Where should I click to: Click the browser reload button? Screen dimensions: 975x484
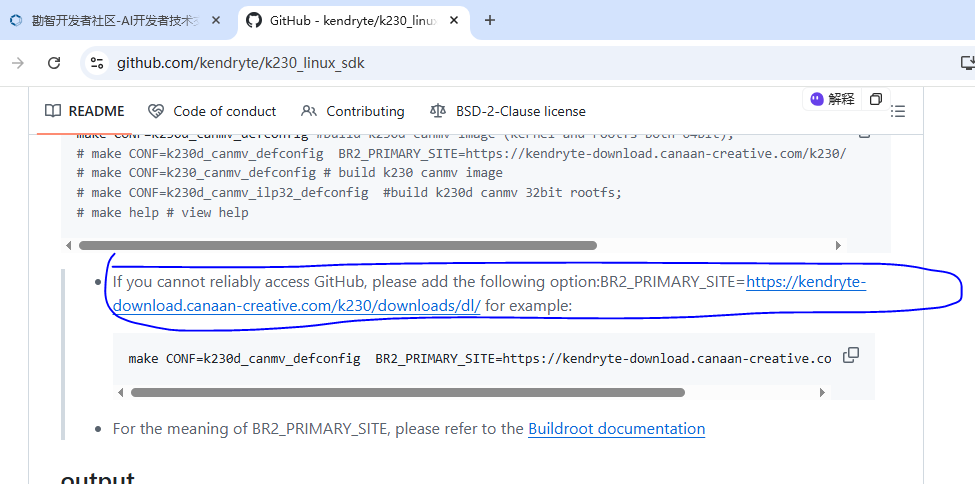pos(54,63)
